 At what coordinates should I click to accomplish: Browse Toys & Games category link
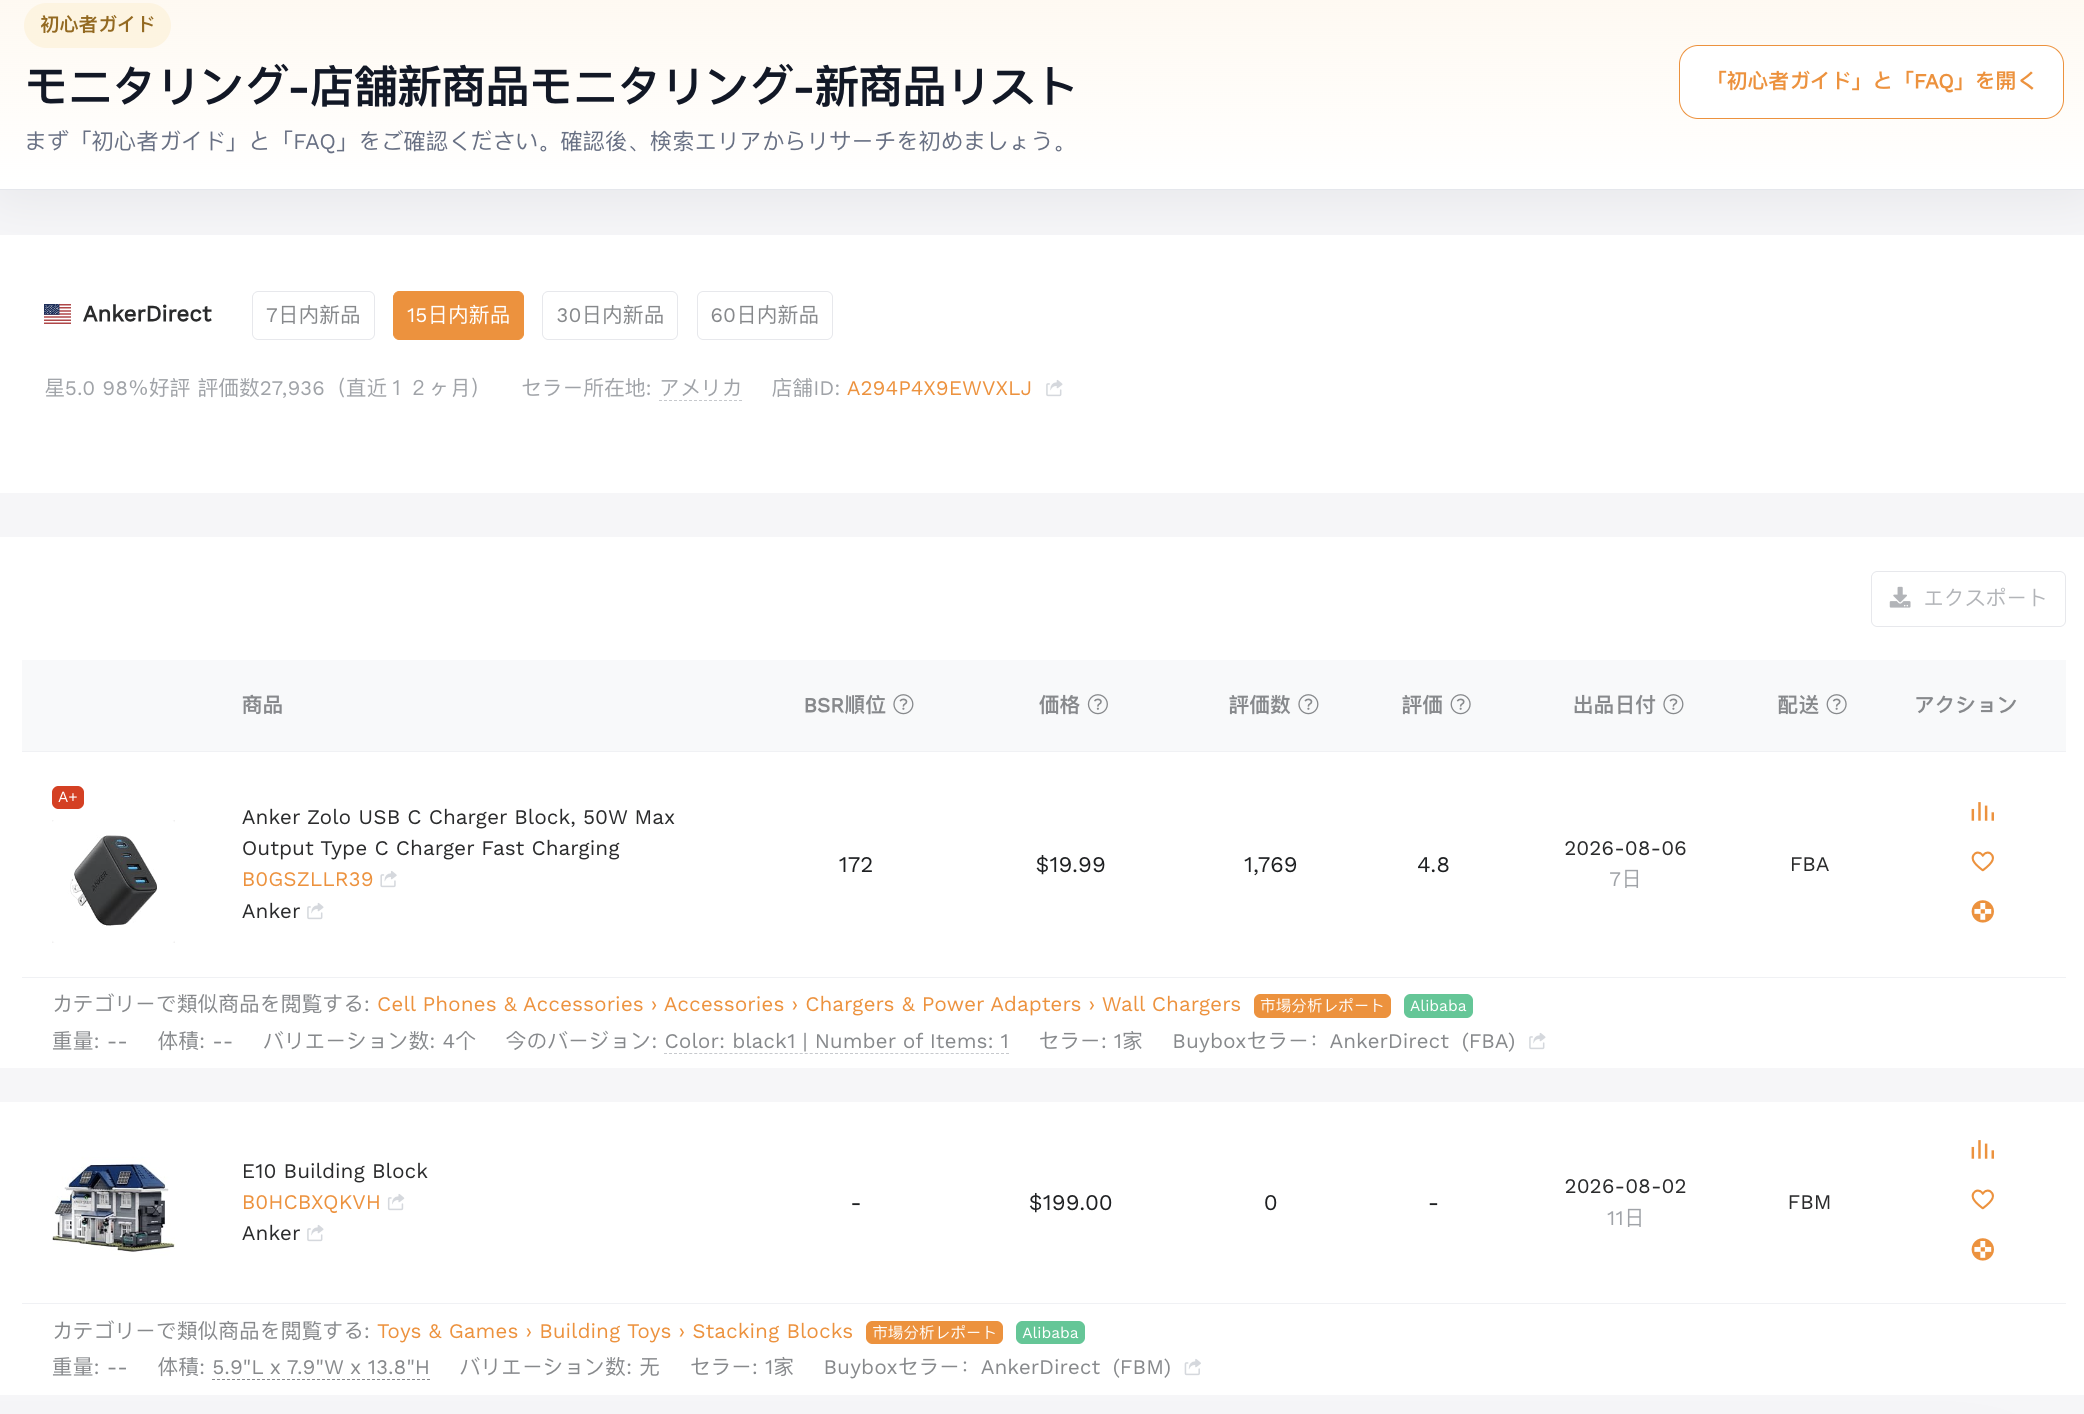point(447,1331)
